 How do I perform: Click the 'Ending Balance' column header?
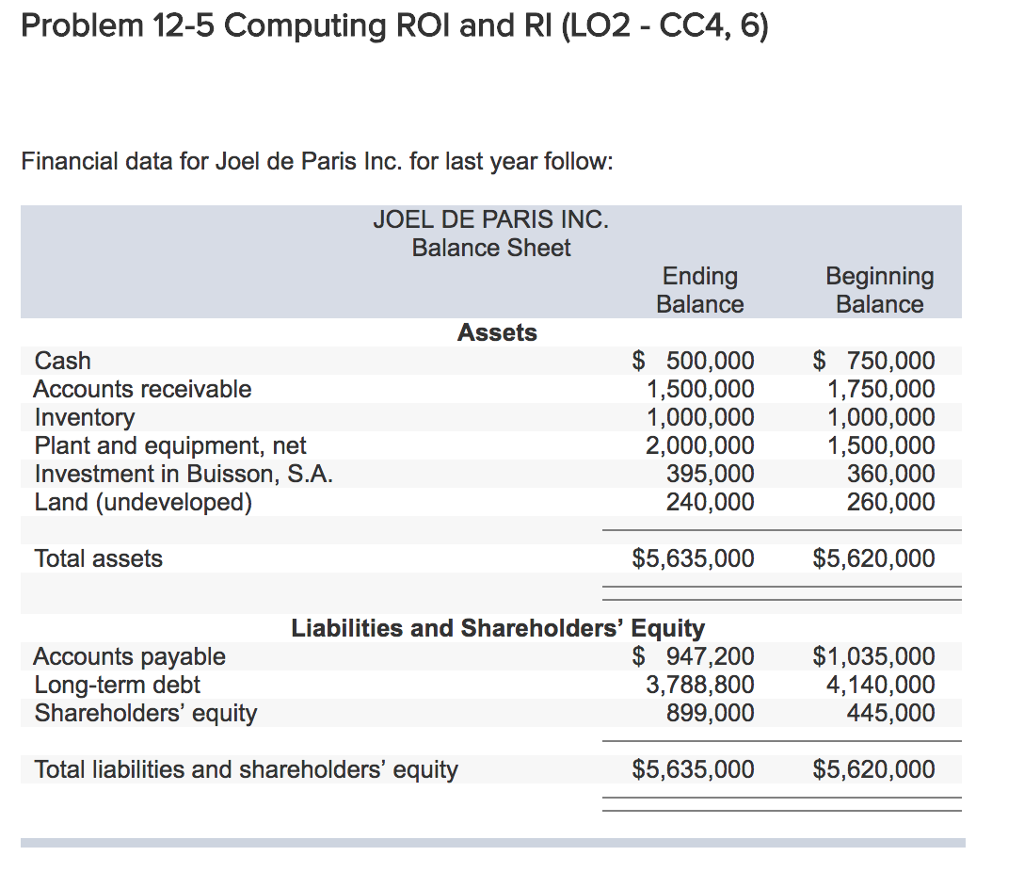pos(700,290)
